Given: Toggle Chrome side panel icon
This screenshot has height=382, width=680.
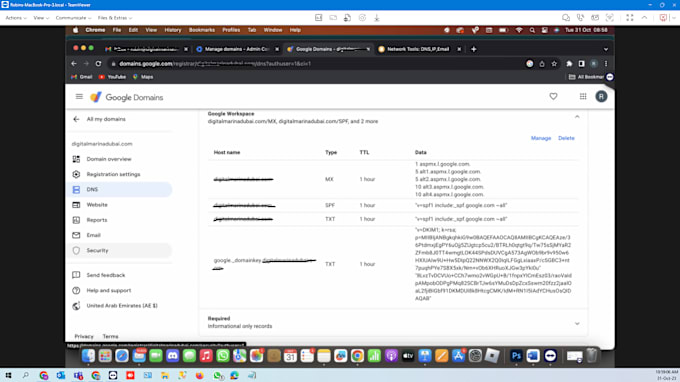Looking at the screenshot, I should [x=581, y=64].
